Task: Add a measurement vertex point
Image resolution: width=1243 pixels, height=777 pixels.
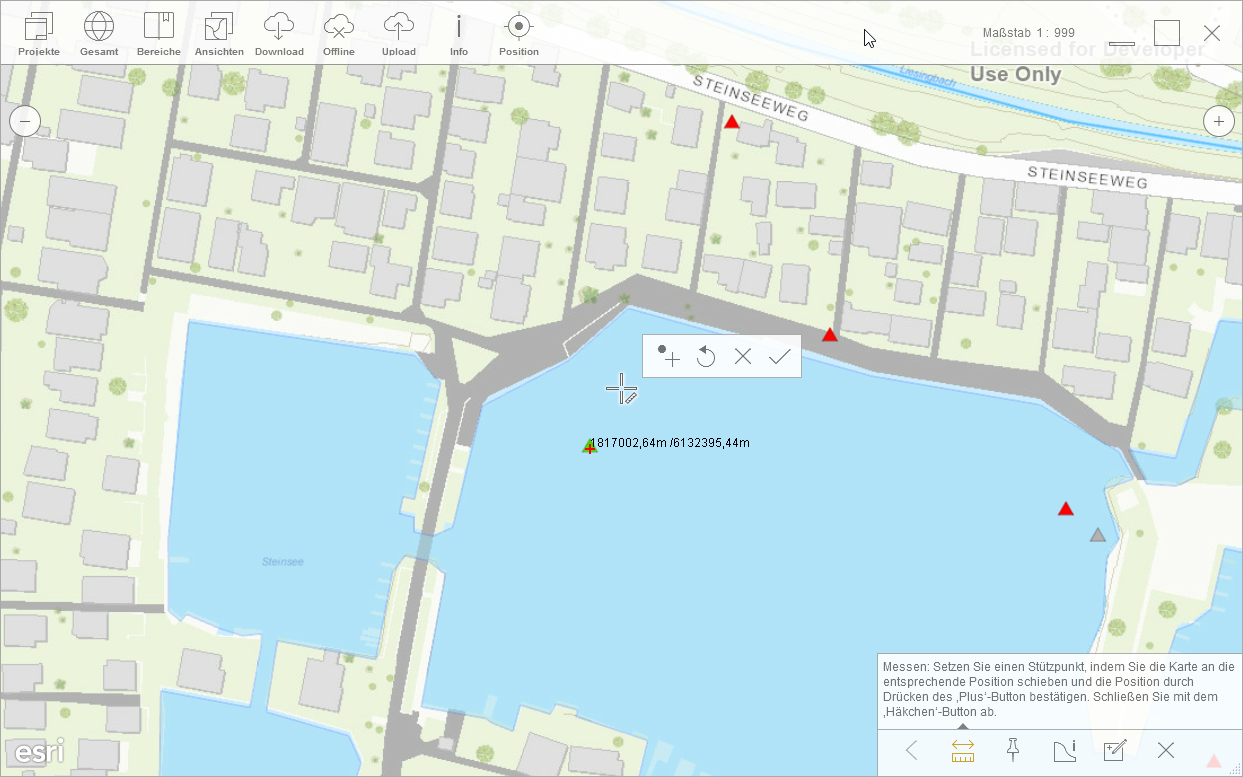Action: [668, 356]
